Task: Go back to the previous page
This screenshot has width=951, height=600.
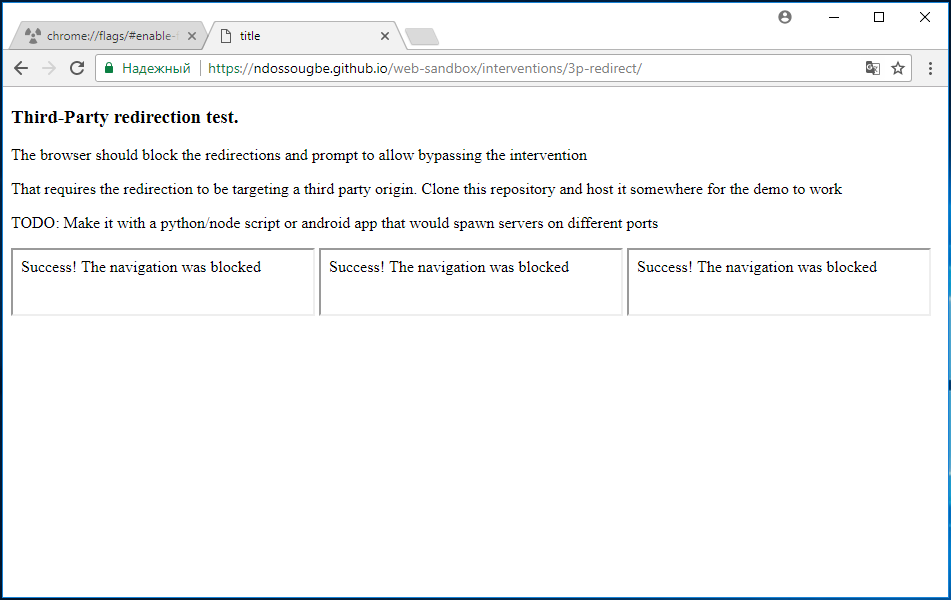Action: 21,68
